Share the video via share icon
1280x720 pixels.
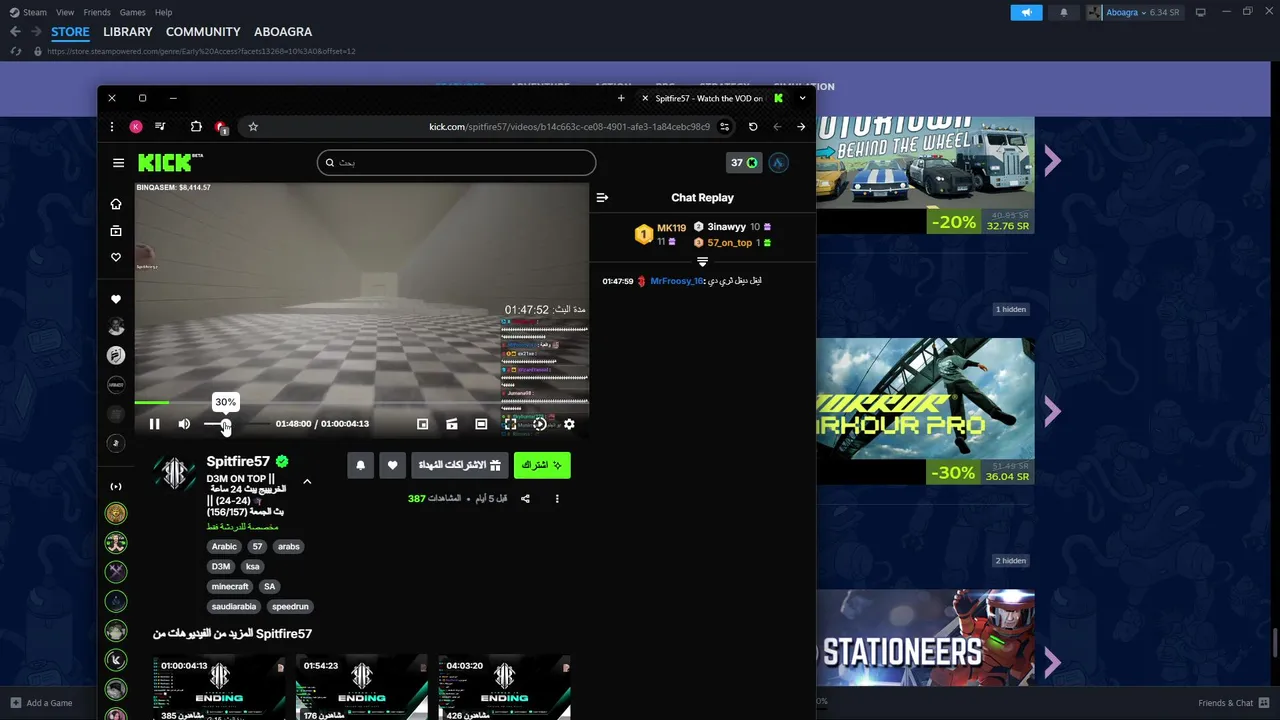525,498
